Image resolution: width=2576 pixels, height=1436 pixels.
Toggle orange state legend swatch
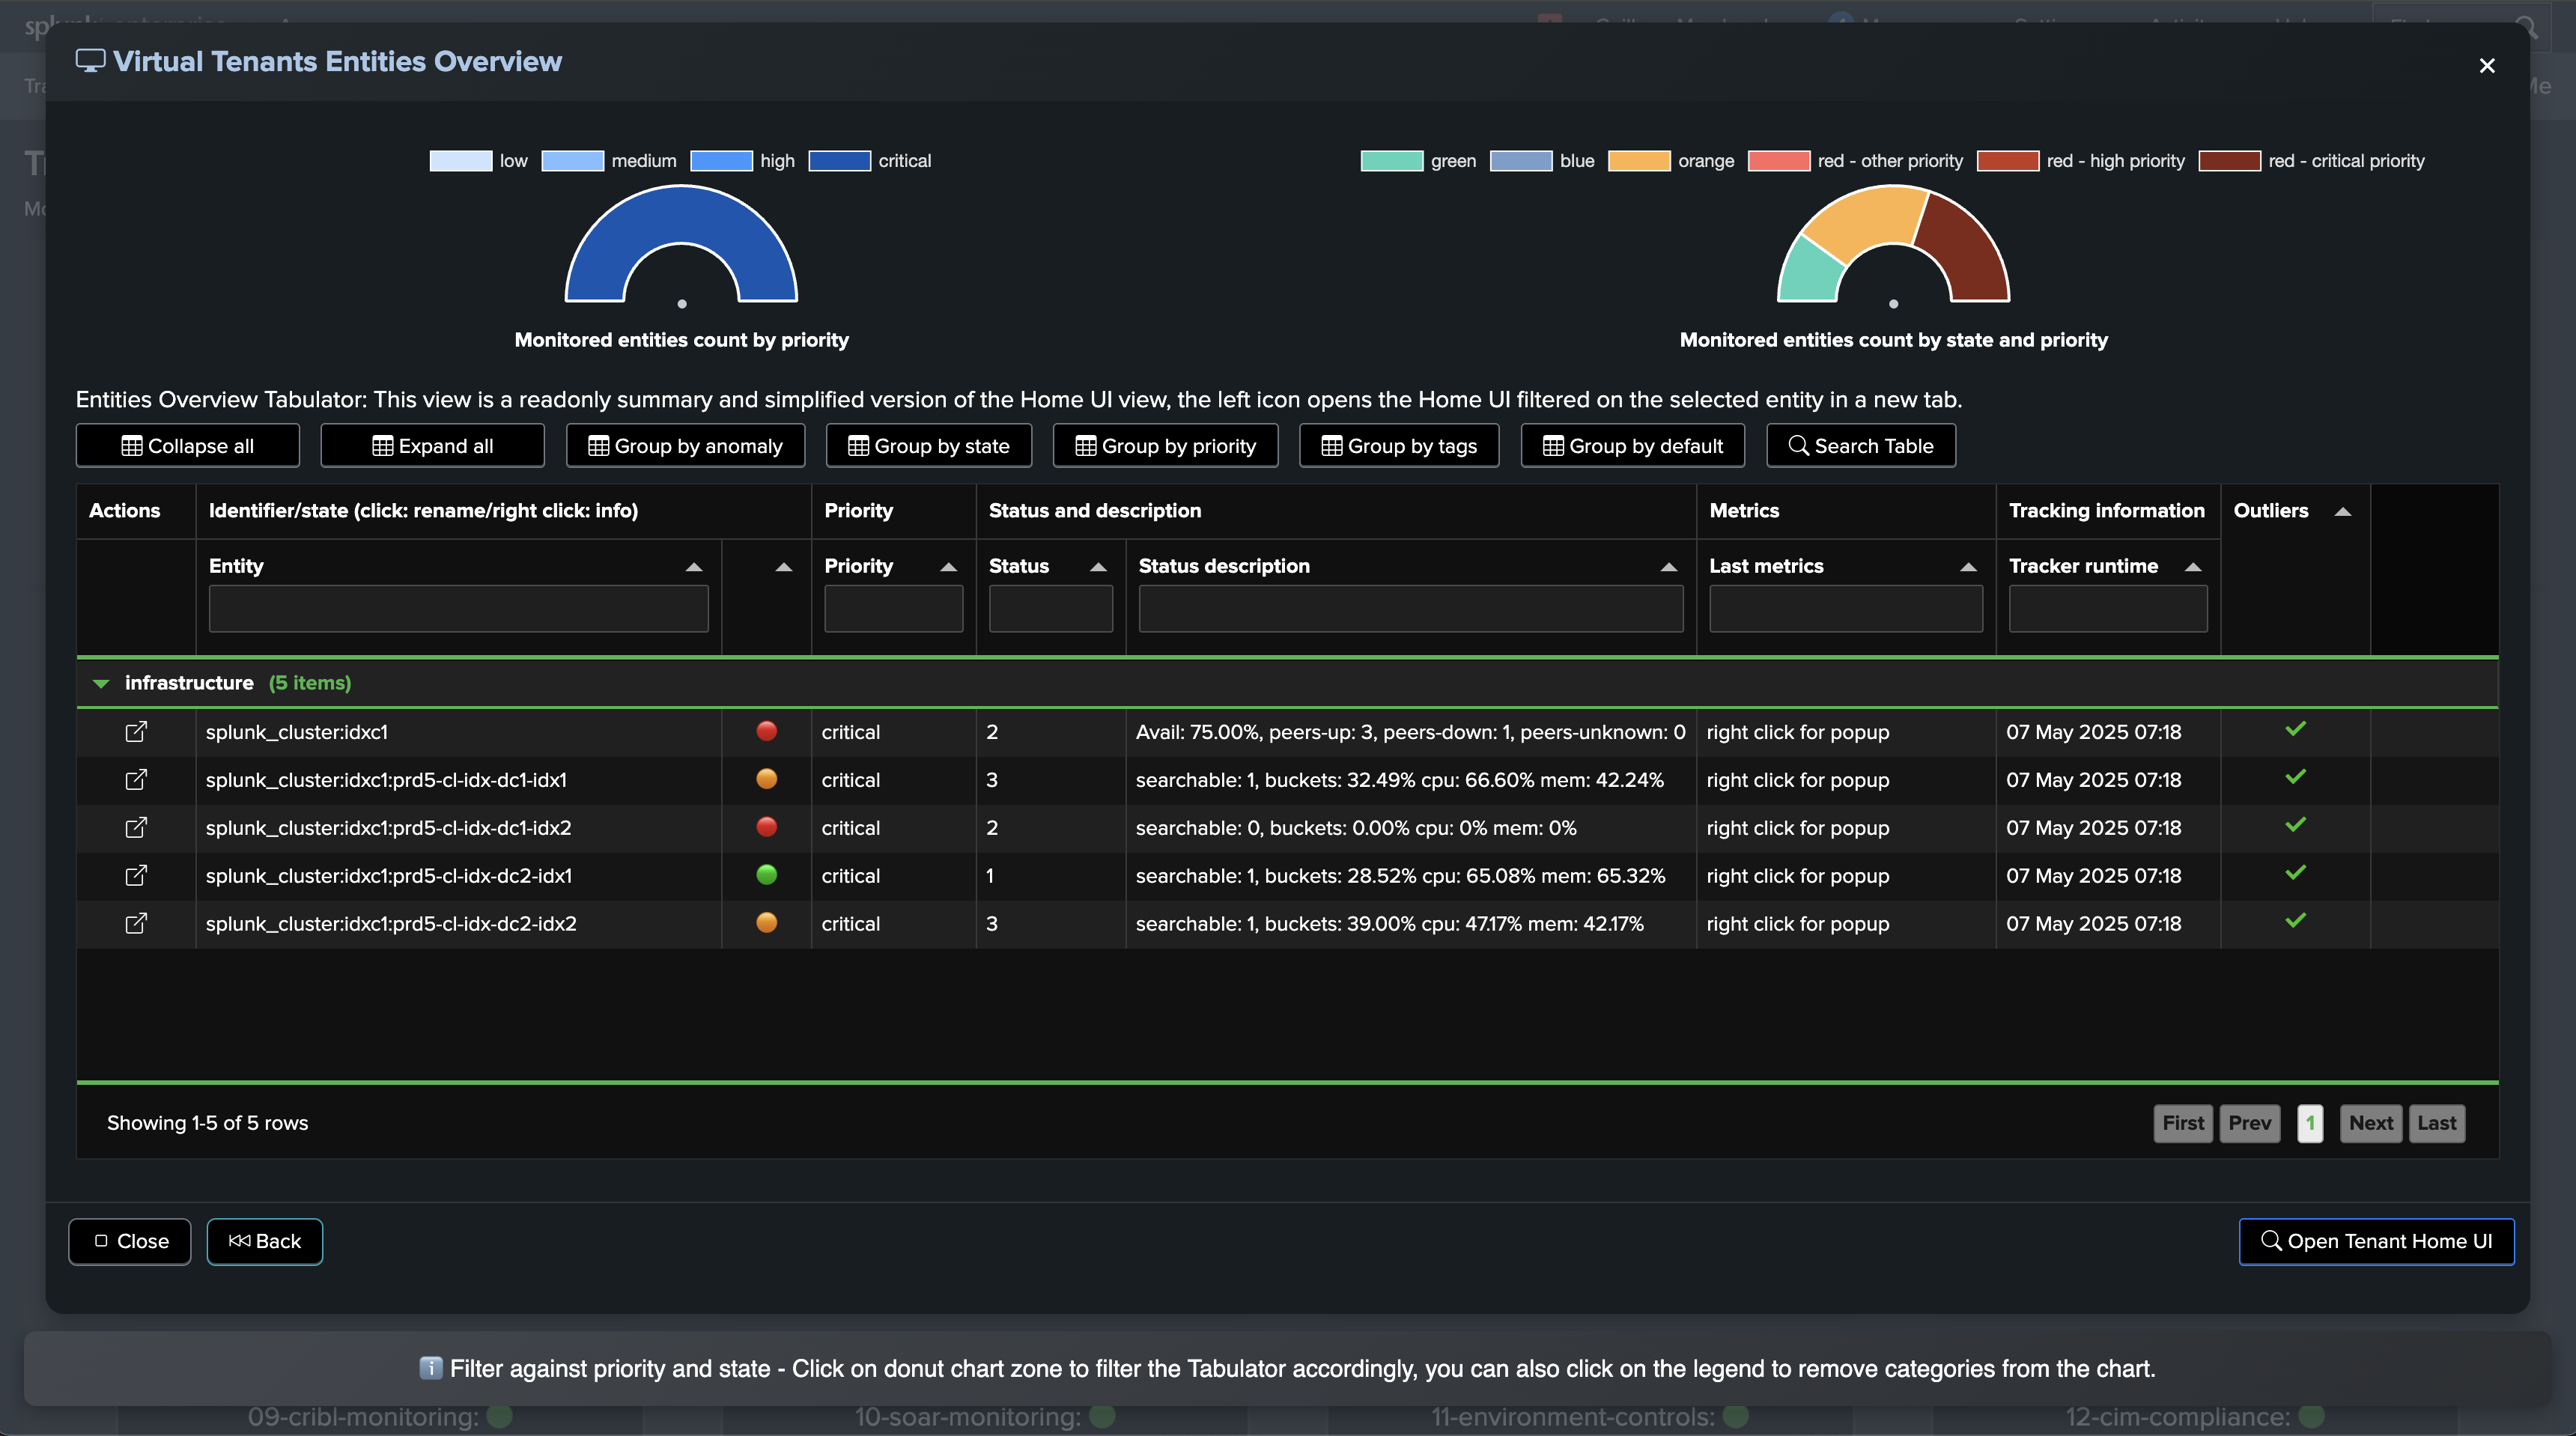(x=1639, y=161)
